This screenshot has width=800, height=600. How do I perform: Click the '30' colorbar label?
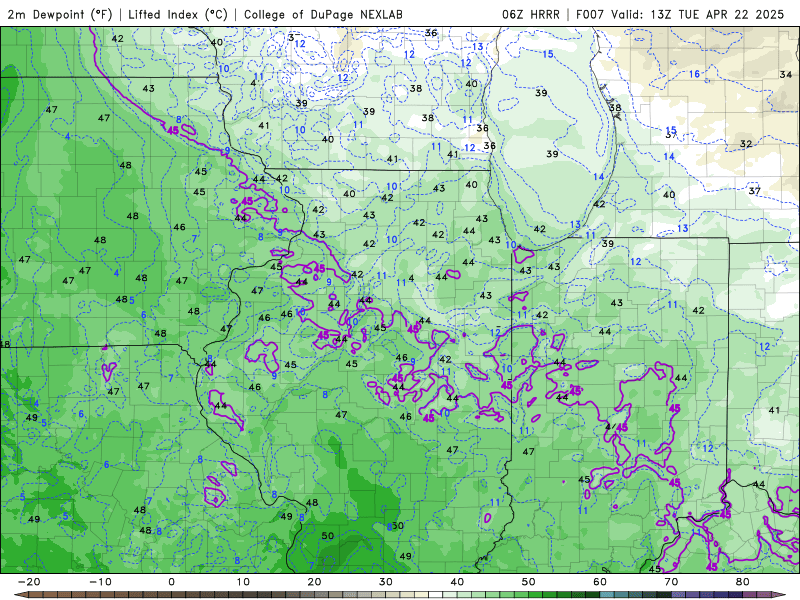pyautogui.click(x=386, y=582)
